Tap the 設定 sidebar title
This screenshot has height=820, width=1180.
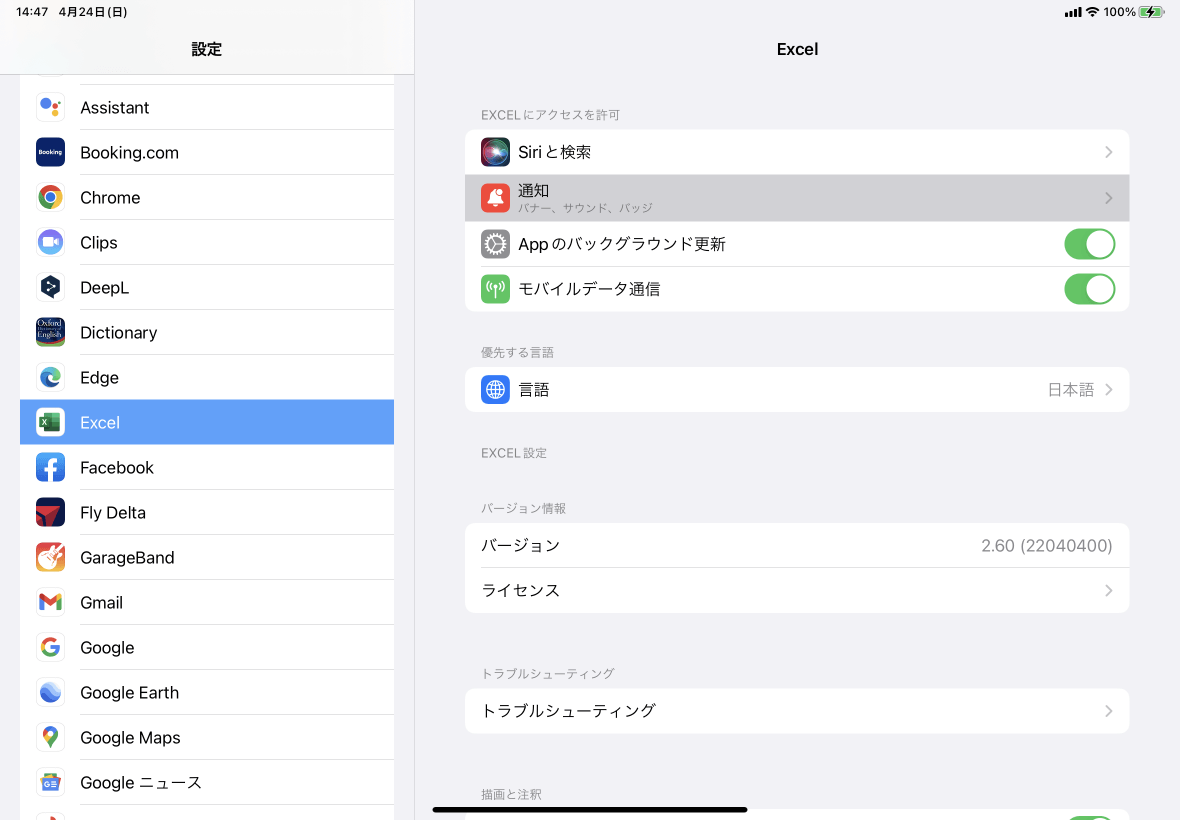[206, 49]
